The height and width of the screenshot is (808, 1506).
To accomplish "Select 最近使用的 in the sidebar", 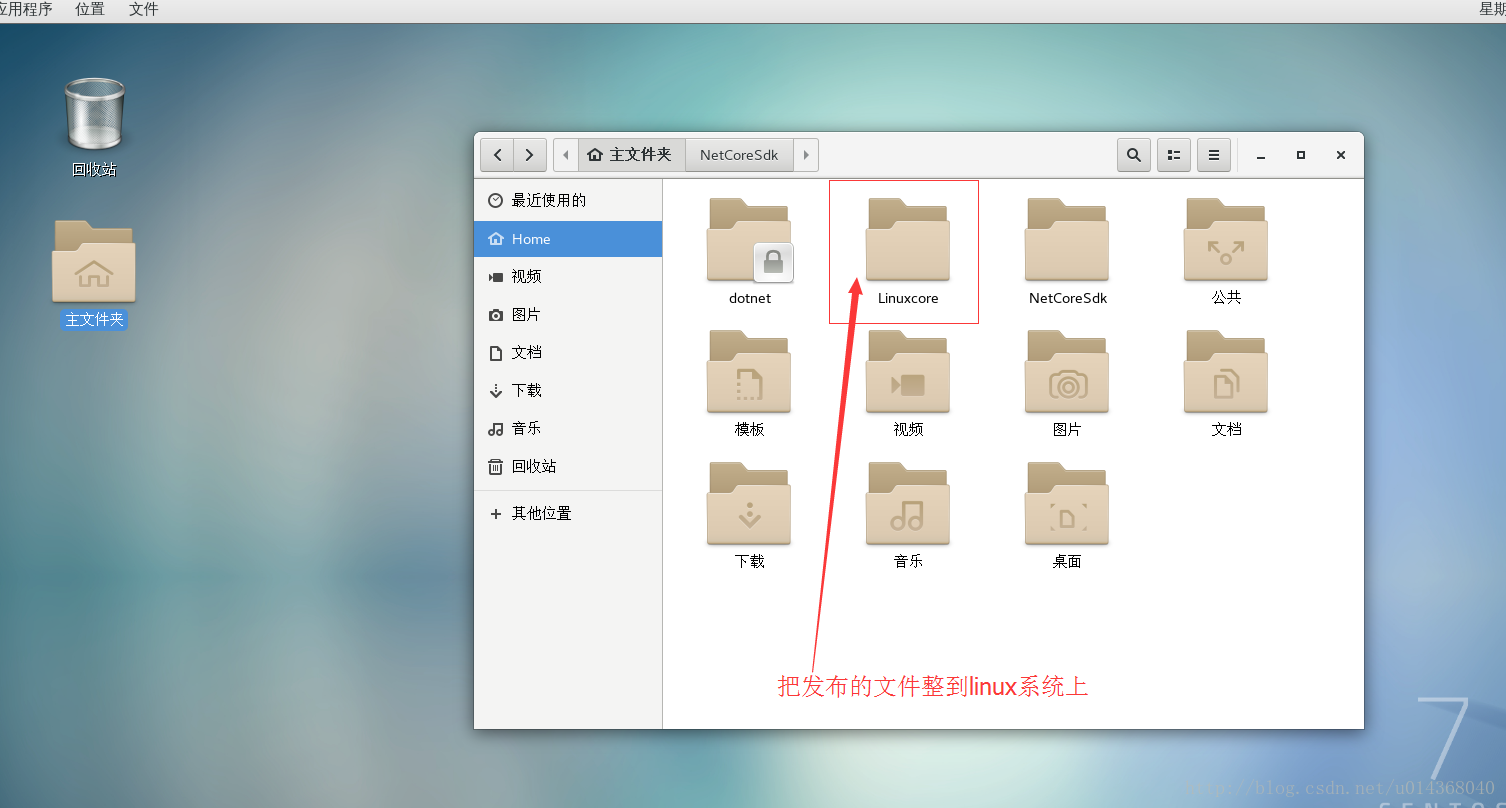I will pyautogui.click(x=548, y=200).
